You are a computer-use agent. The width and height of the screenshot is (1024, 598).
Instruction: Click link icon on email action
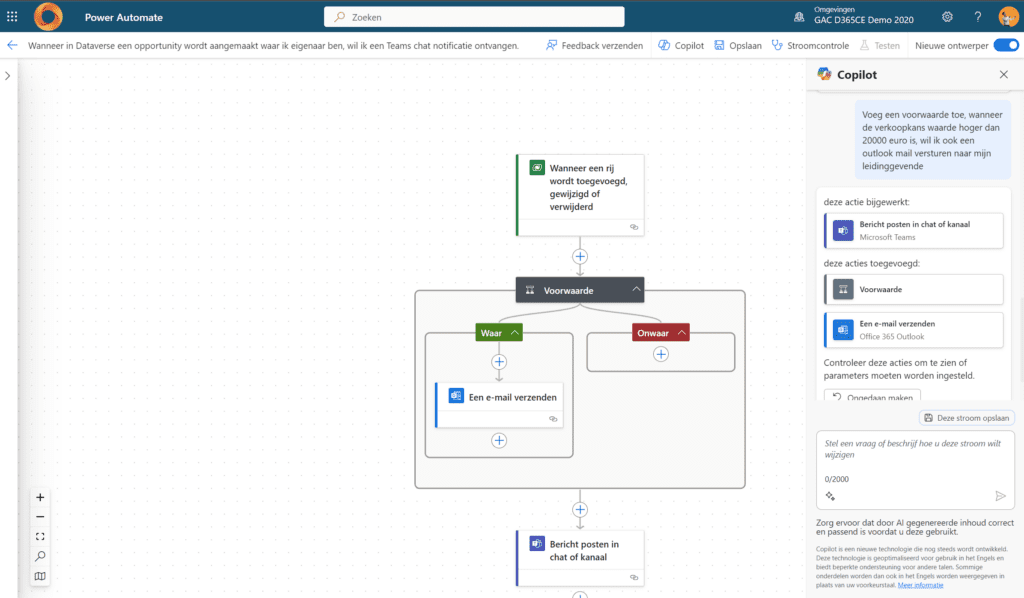[x=553, y=419]
